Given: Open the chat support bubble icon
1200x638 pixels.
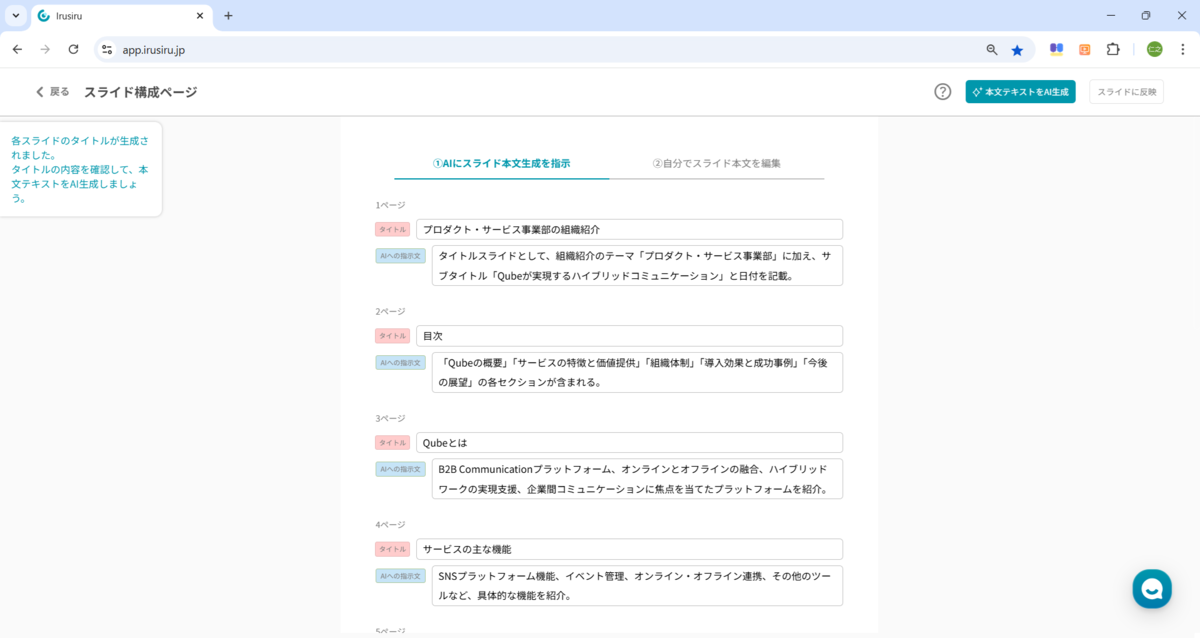Looking at the screenshot, I should coord(1152,588).
